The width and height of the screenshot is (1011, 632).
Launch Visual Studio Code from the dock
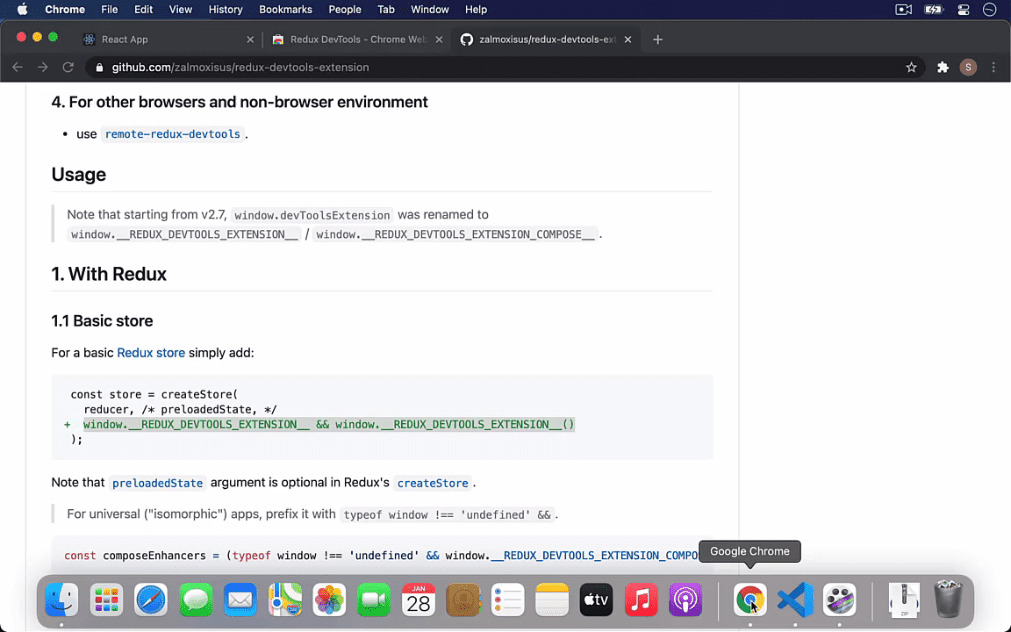tap(794, 600)
